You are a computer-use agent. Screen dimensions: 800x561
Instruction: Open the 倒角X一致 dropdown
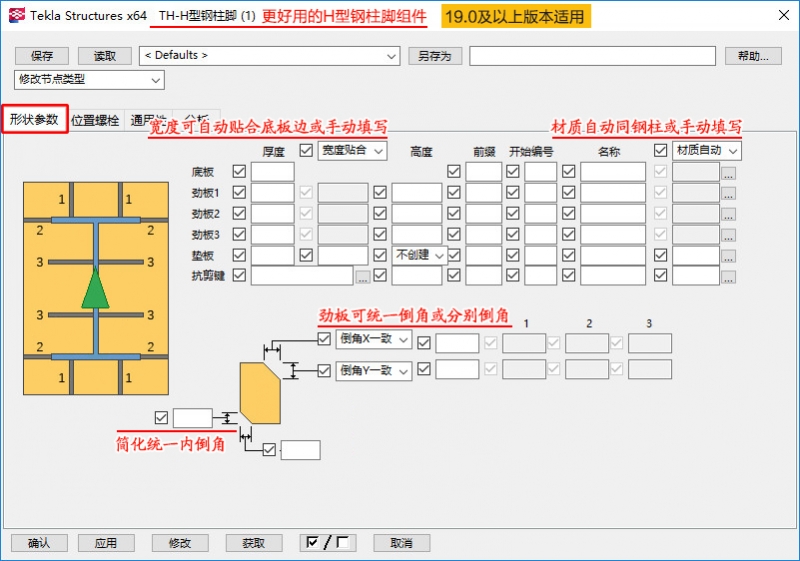(x=373, y=339)
